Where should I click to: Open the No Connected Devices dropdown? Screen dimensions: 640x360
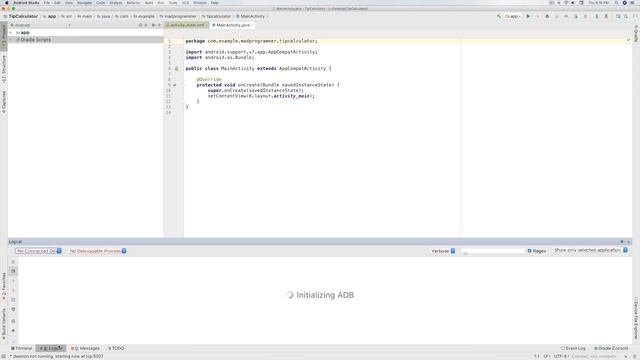tap(38, 251)
